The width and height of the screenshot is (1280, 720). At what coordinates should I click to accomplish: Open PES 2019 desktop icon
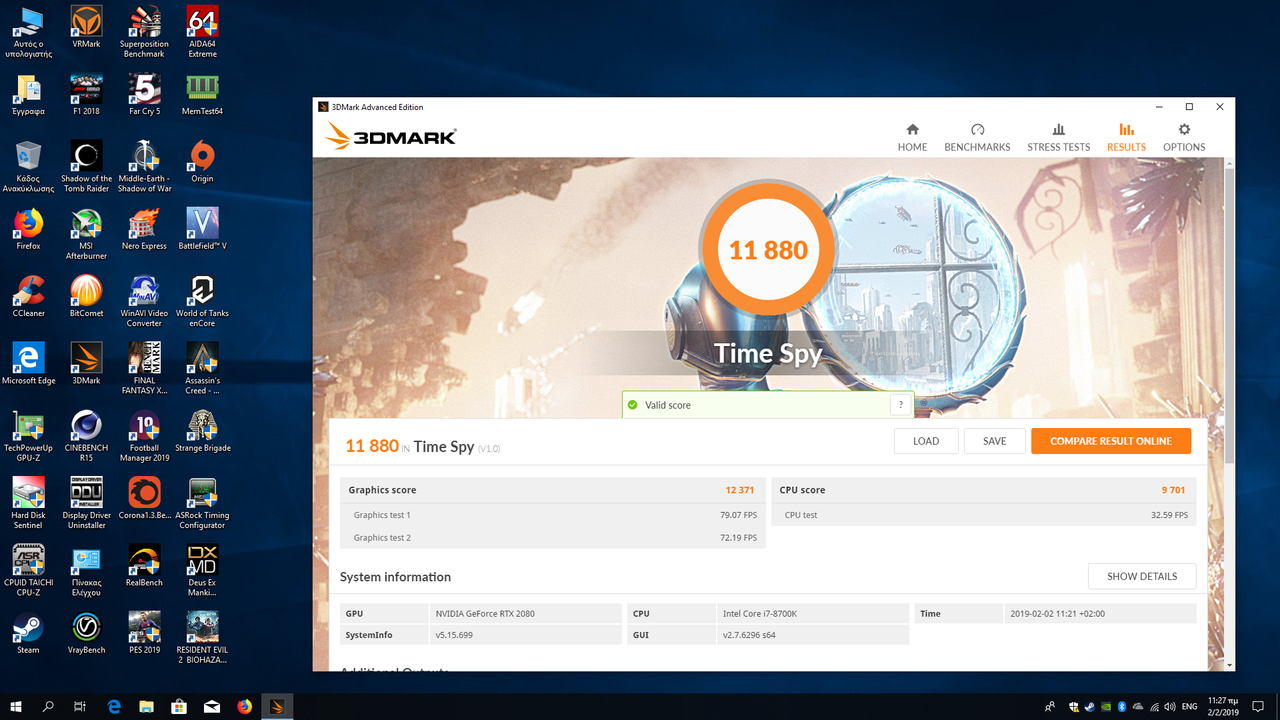(x=144, y=633)
